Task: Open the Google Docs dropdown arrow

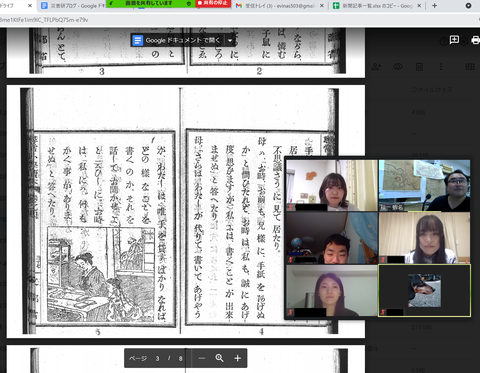Action: [x=230, y=40]
